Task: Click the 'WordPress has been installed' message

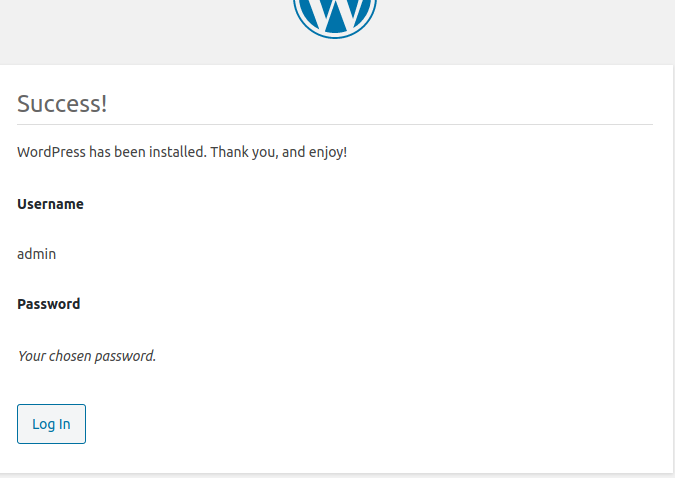Action: (182, 152)
